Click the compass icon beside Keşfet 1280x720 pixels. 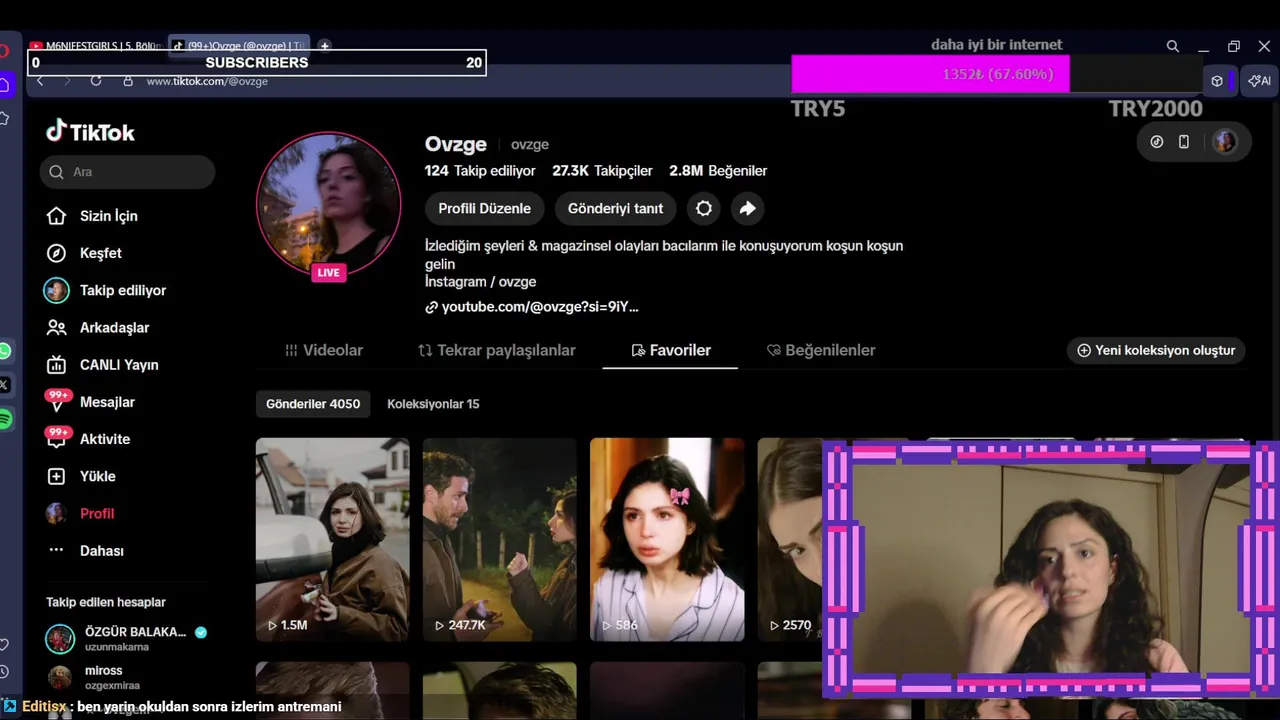click(57, 253)
